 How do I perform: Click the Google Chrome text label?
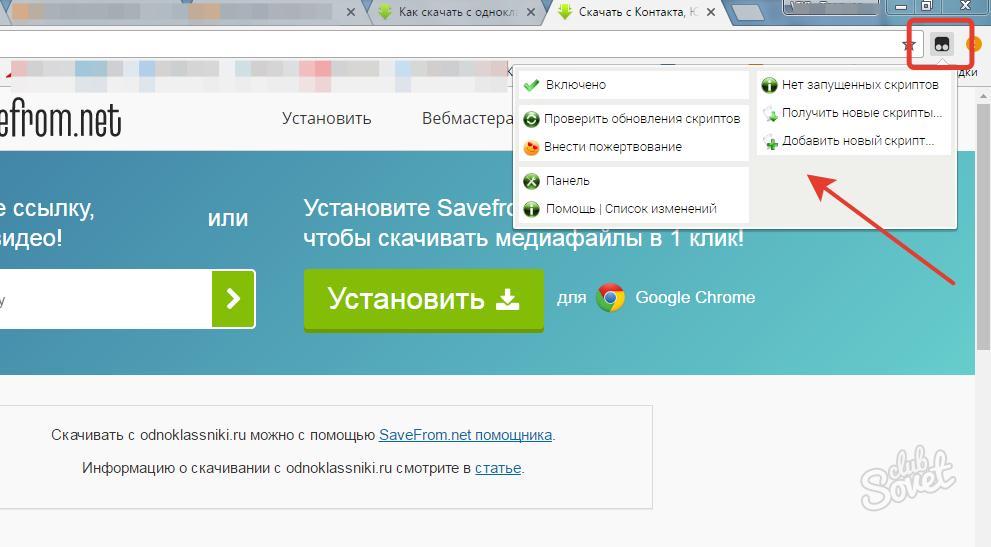pos(695,297)
